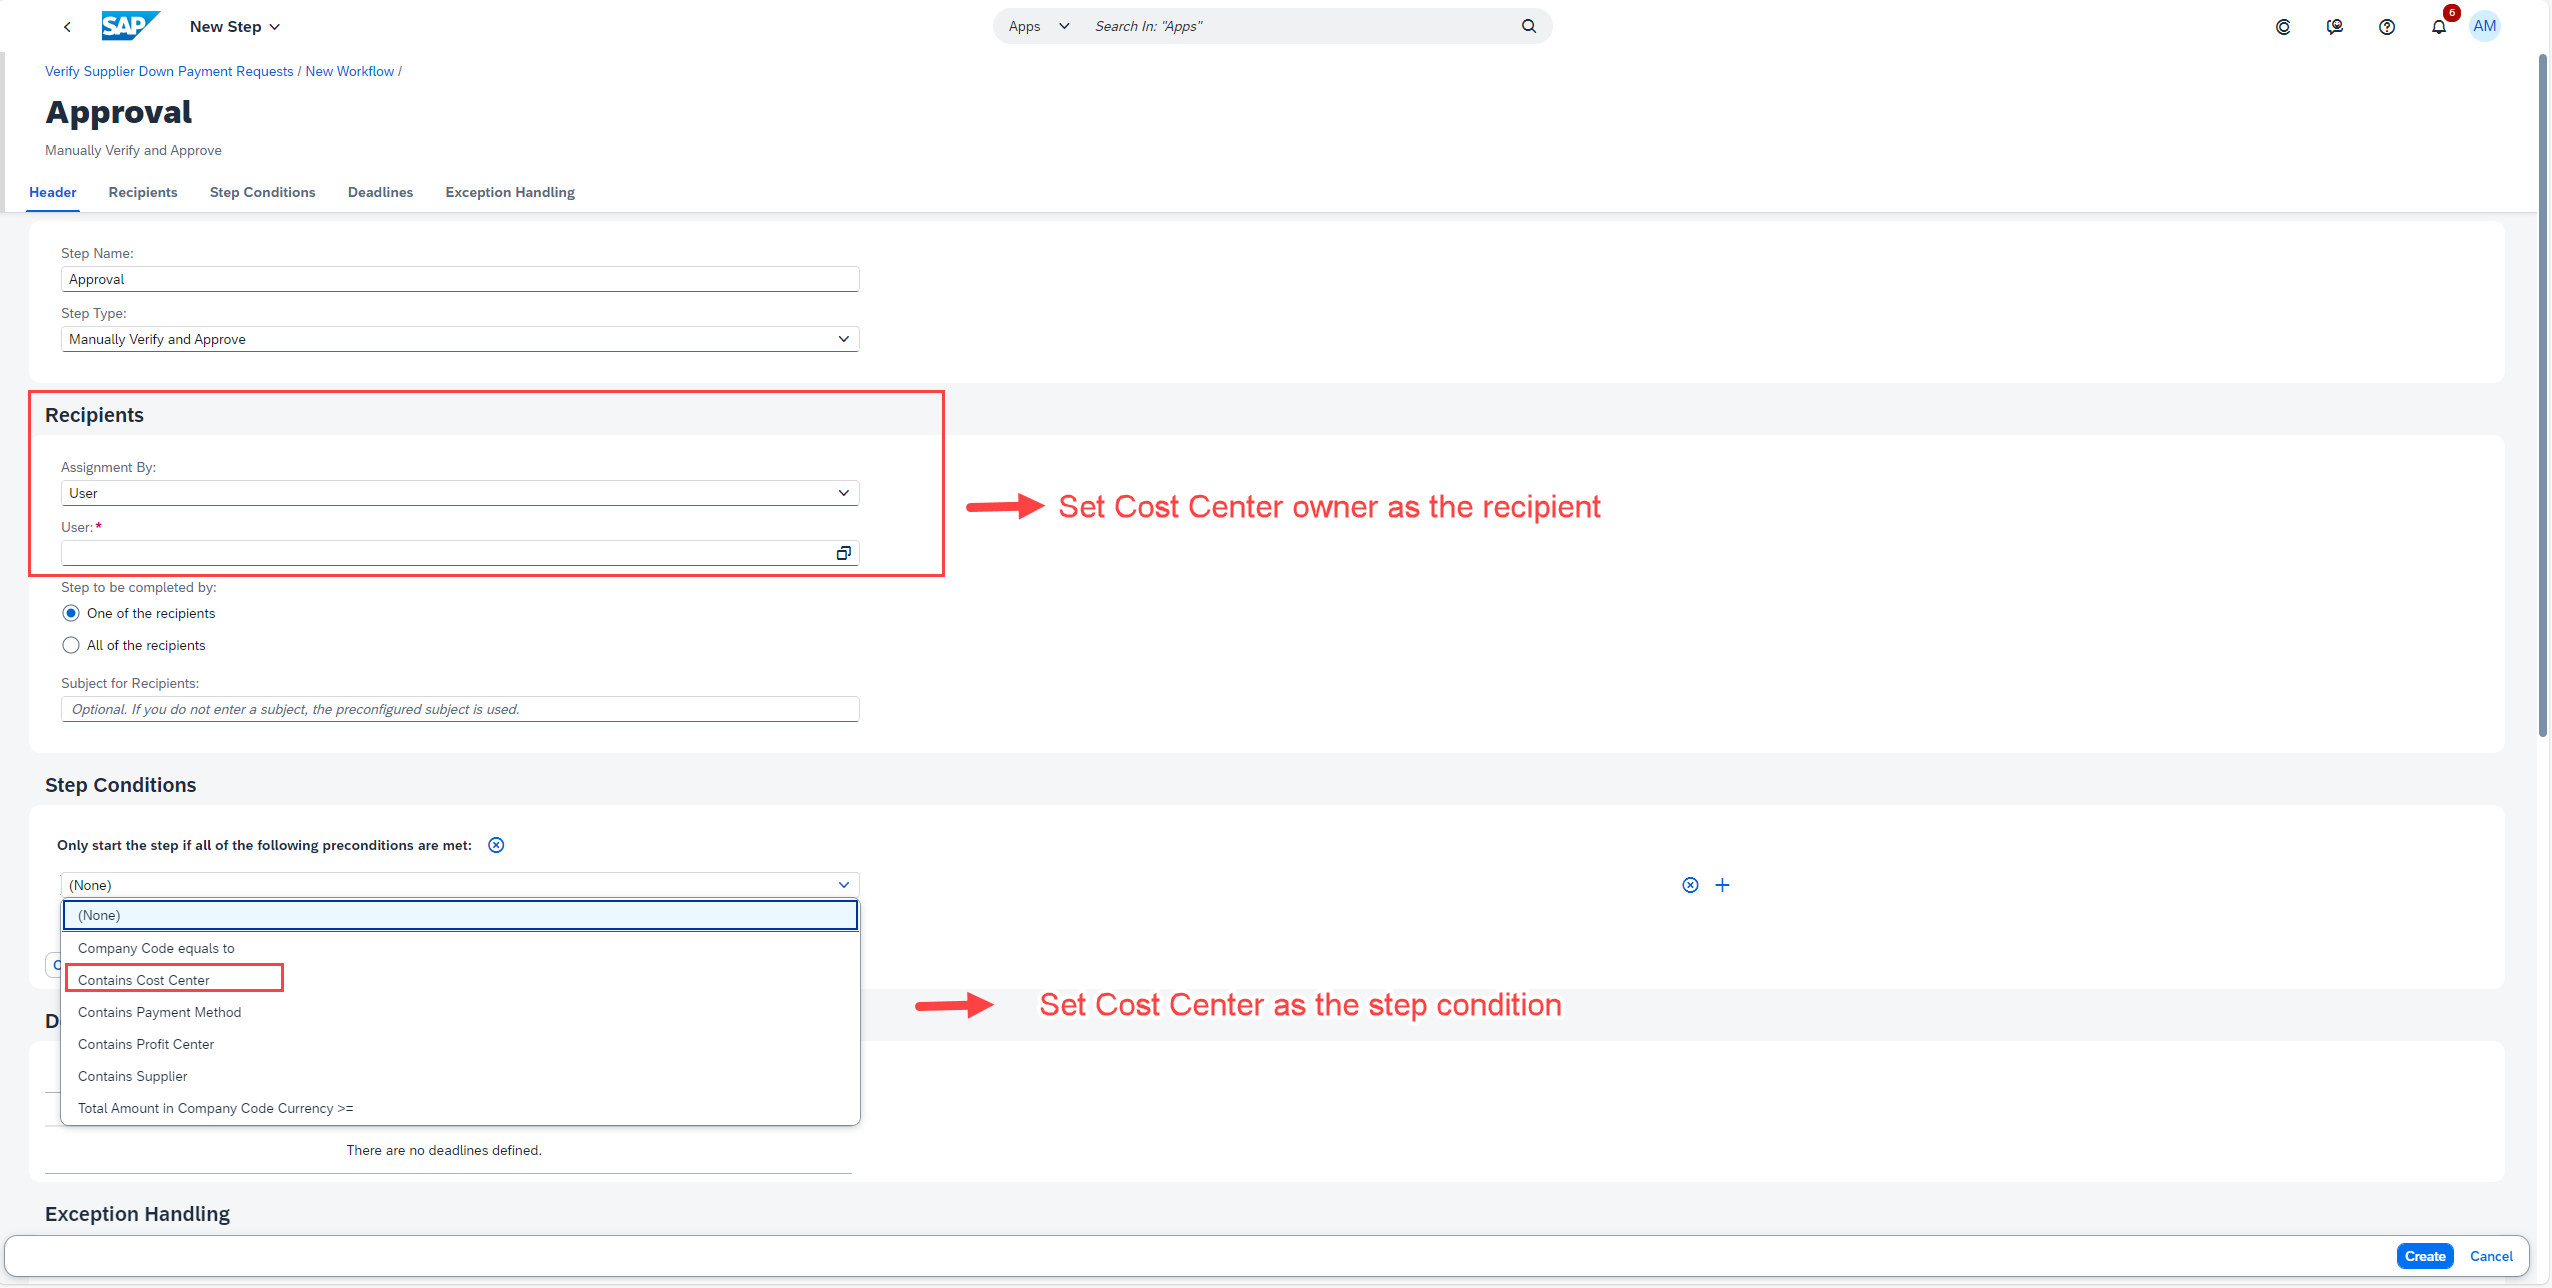Viewport: 2552px width, 1288px height.
Task: Select All of the recipients
Action: tap(71, 645)
